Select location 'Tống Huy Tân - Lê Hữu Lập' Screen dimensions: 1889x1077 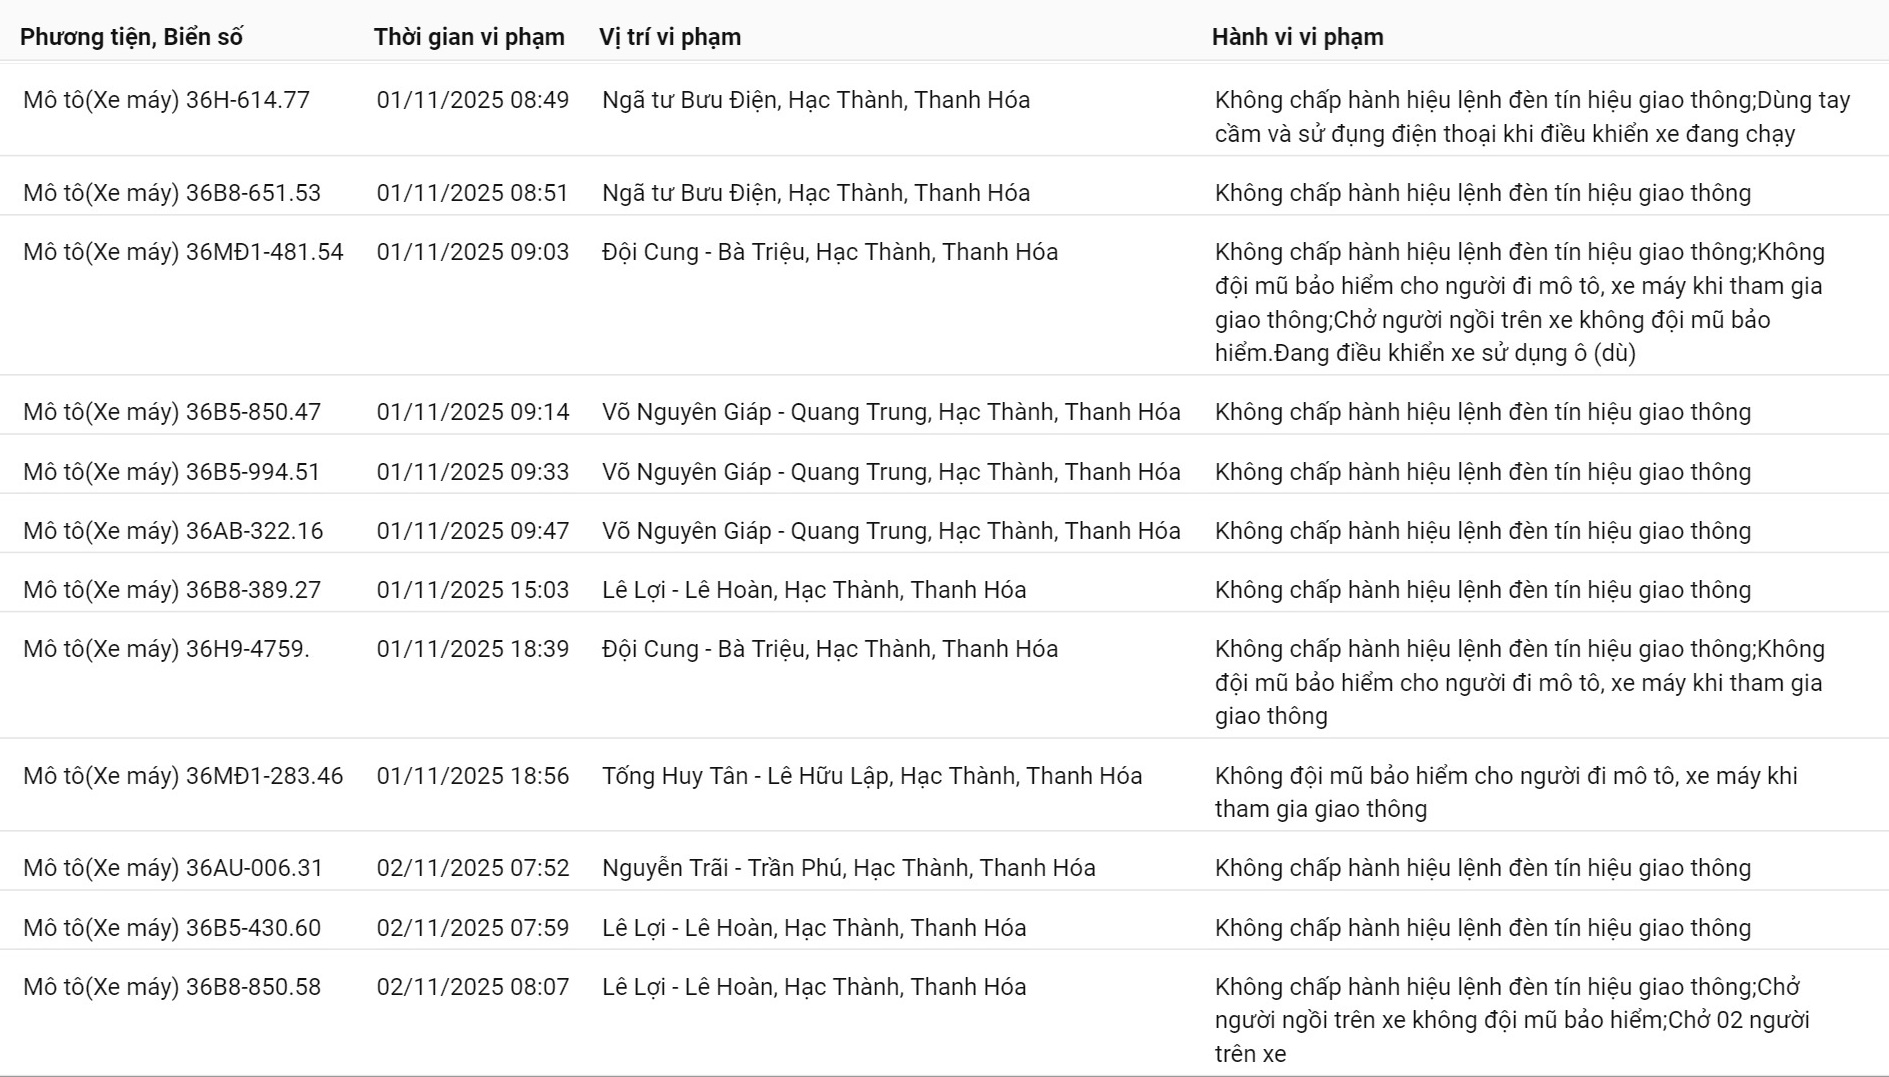[x=871, y=776]
